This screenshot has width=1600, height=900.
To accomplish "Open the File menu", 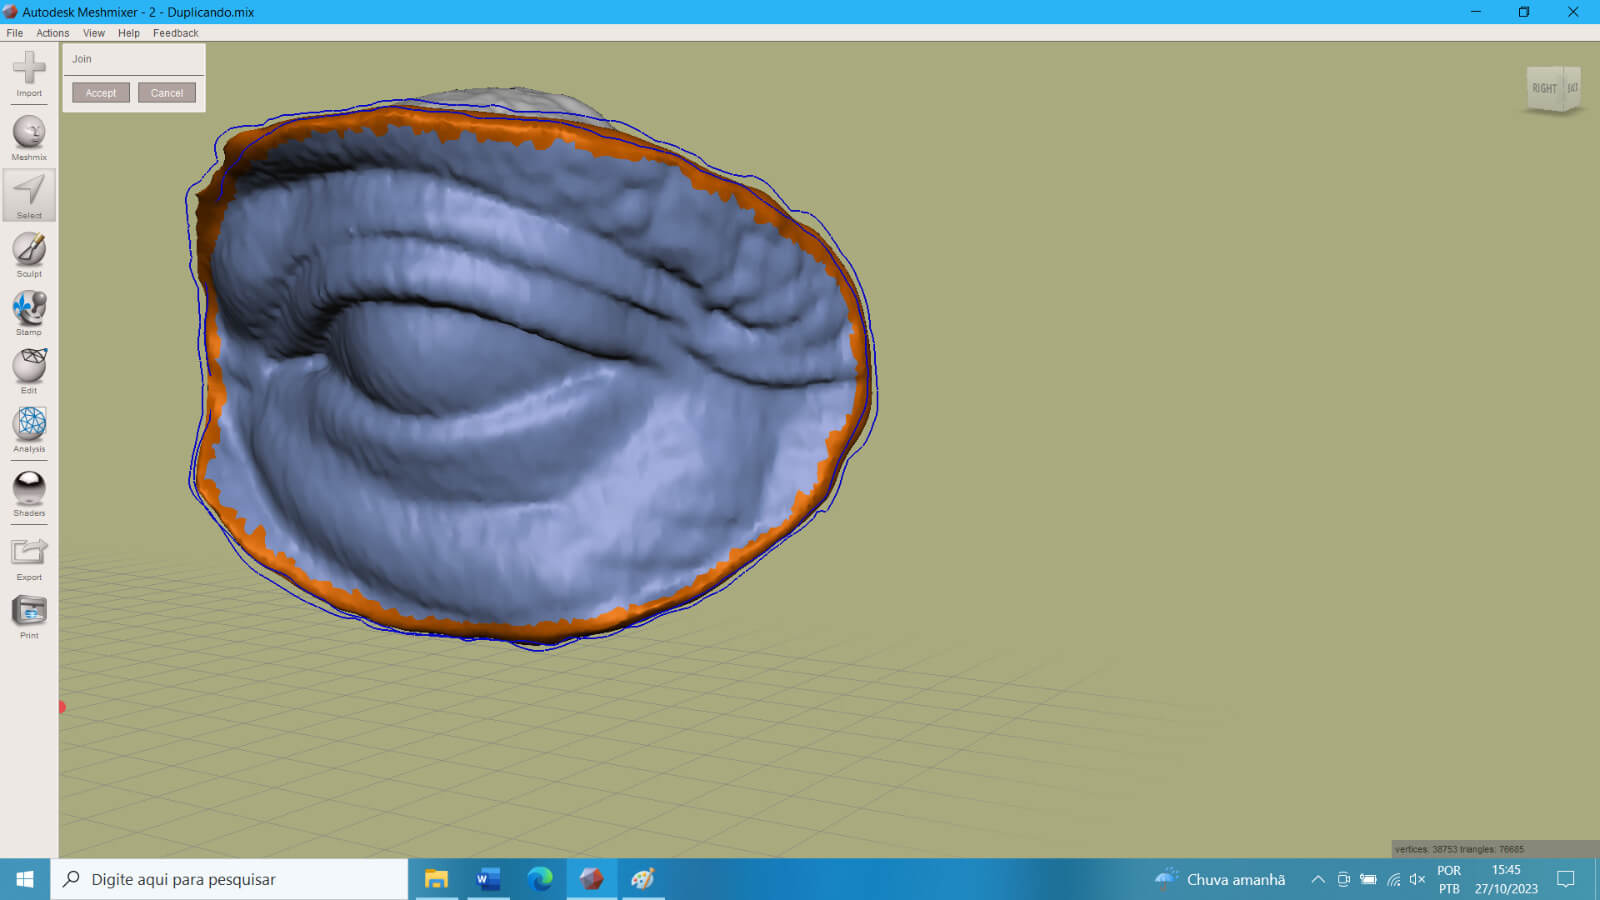I will tap(15, 33).
